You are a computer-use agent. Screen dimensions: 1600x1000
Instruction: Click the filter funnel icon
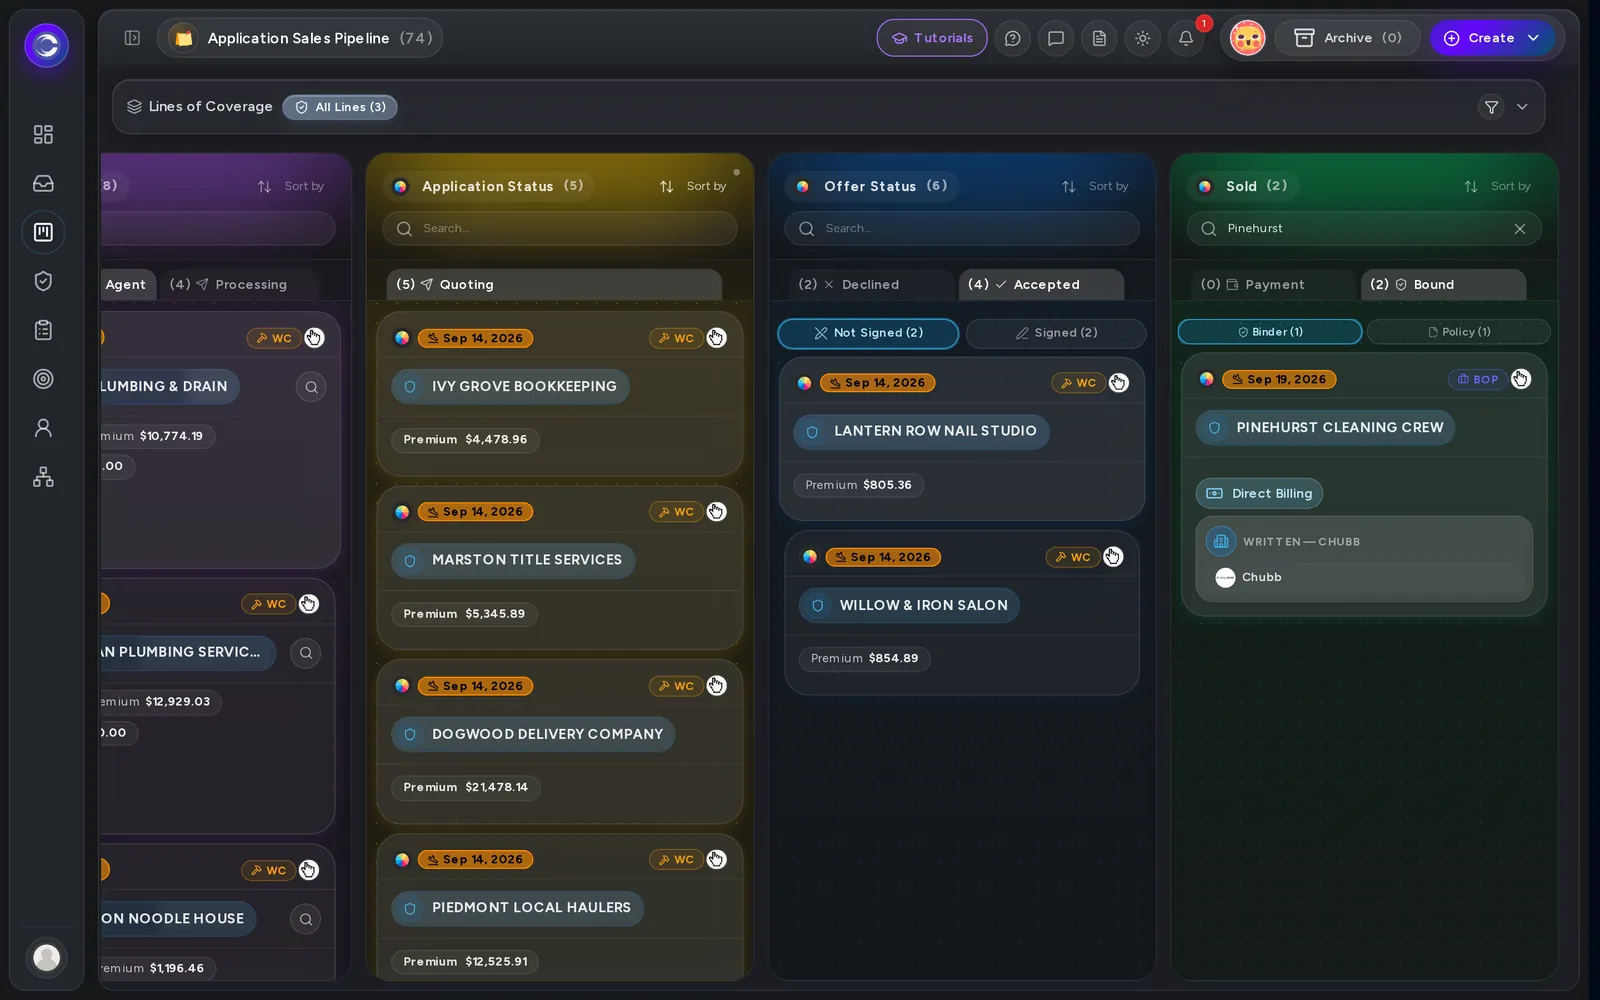(x=1491, y=107)
